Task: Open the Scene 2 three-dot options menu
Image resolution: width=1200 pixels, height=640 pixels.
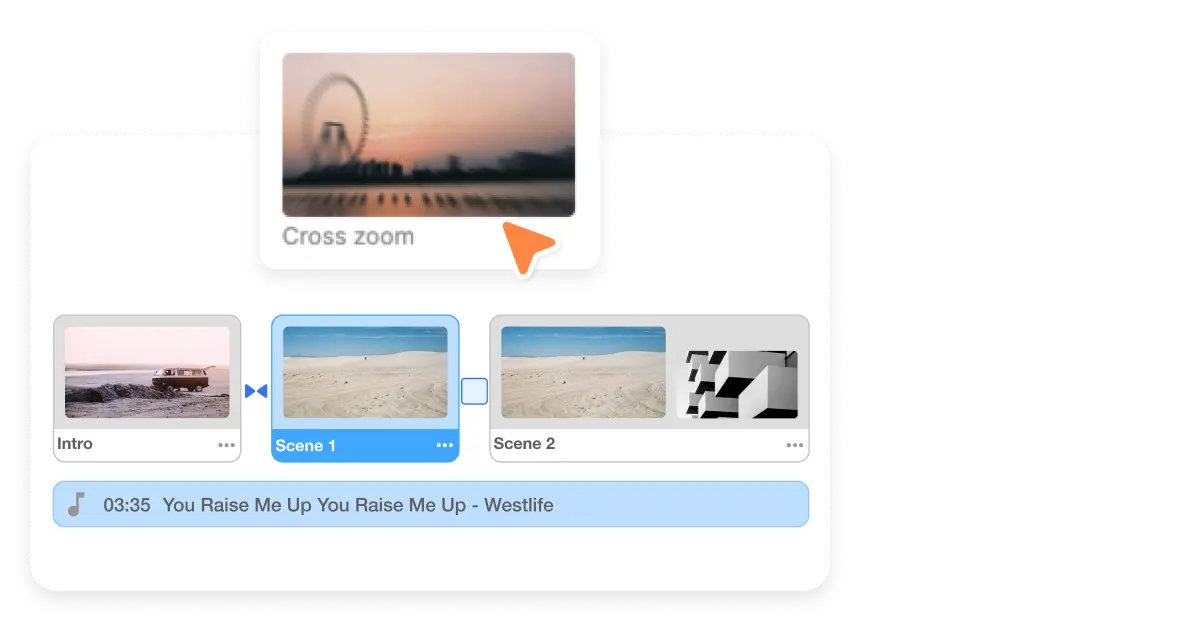Action: 795,446
